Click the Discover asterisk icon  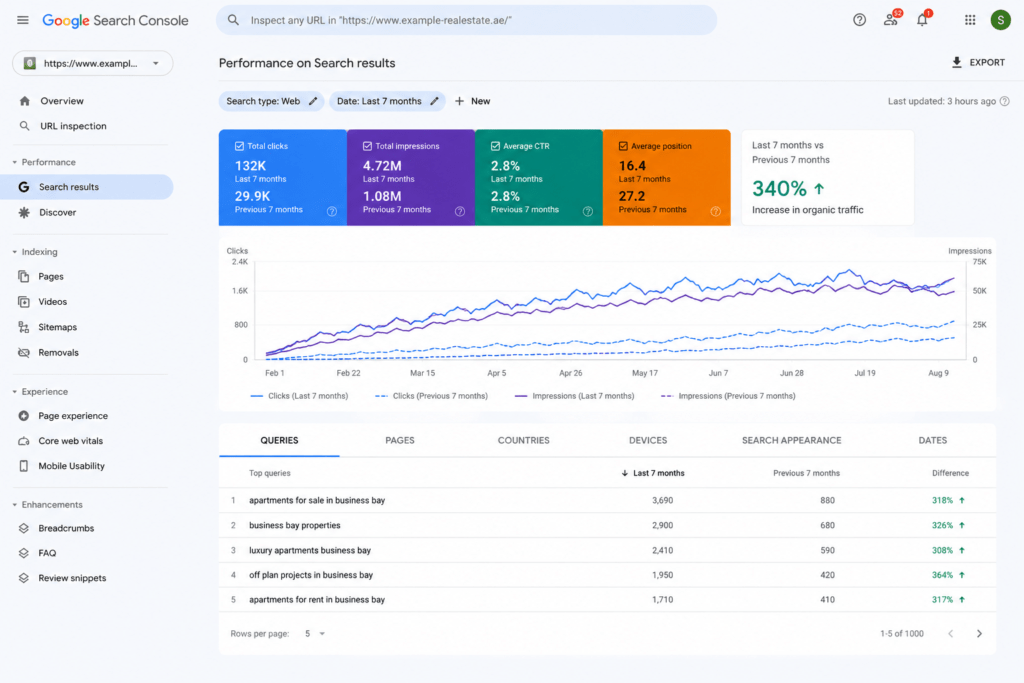tap(24, 212)
